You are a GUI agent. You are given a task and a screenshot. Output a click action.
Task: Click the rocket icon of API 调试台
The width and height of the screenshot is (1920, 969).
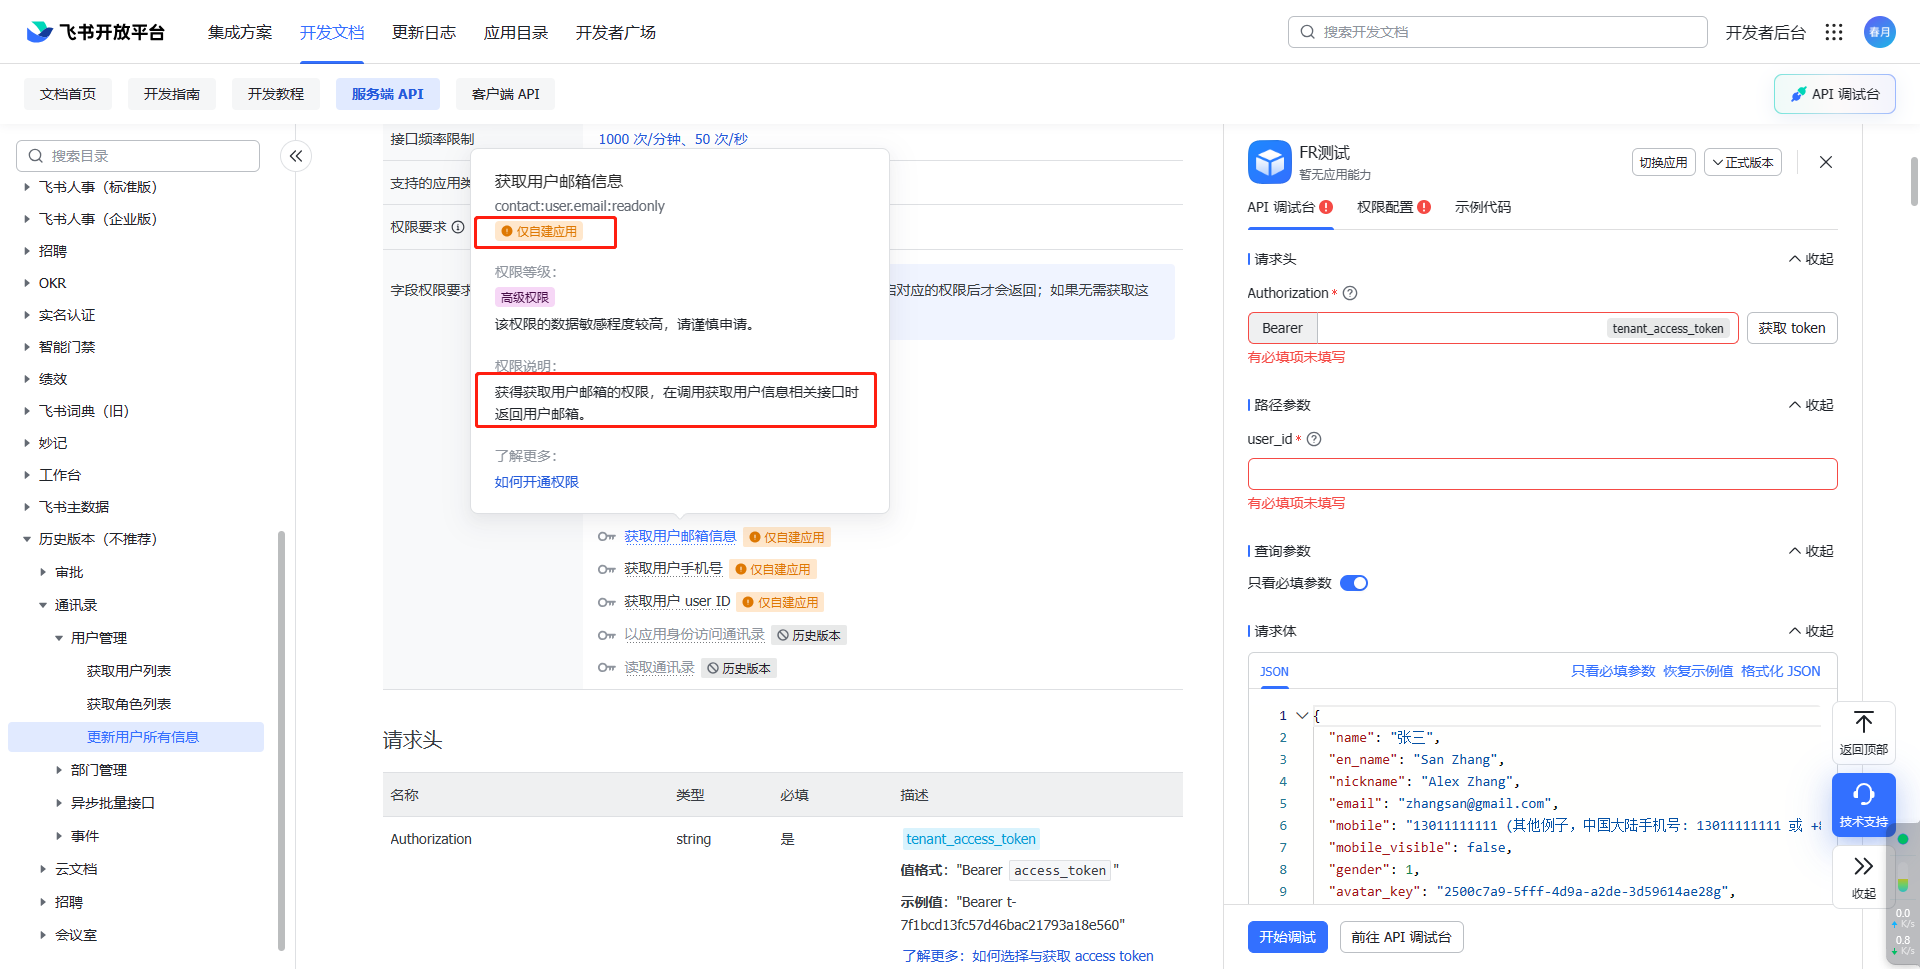(1798, 94)
